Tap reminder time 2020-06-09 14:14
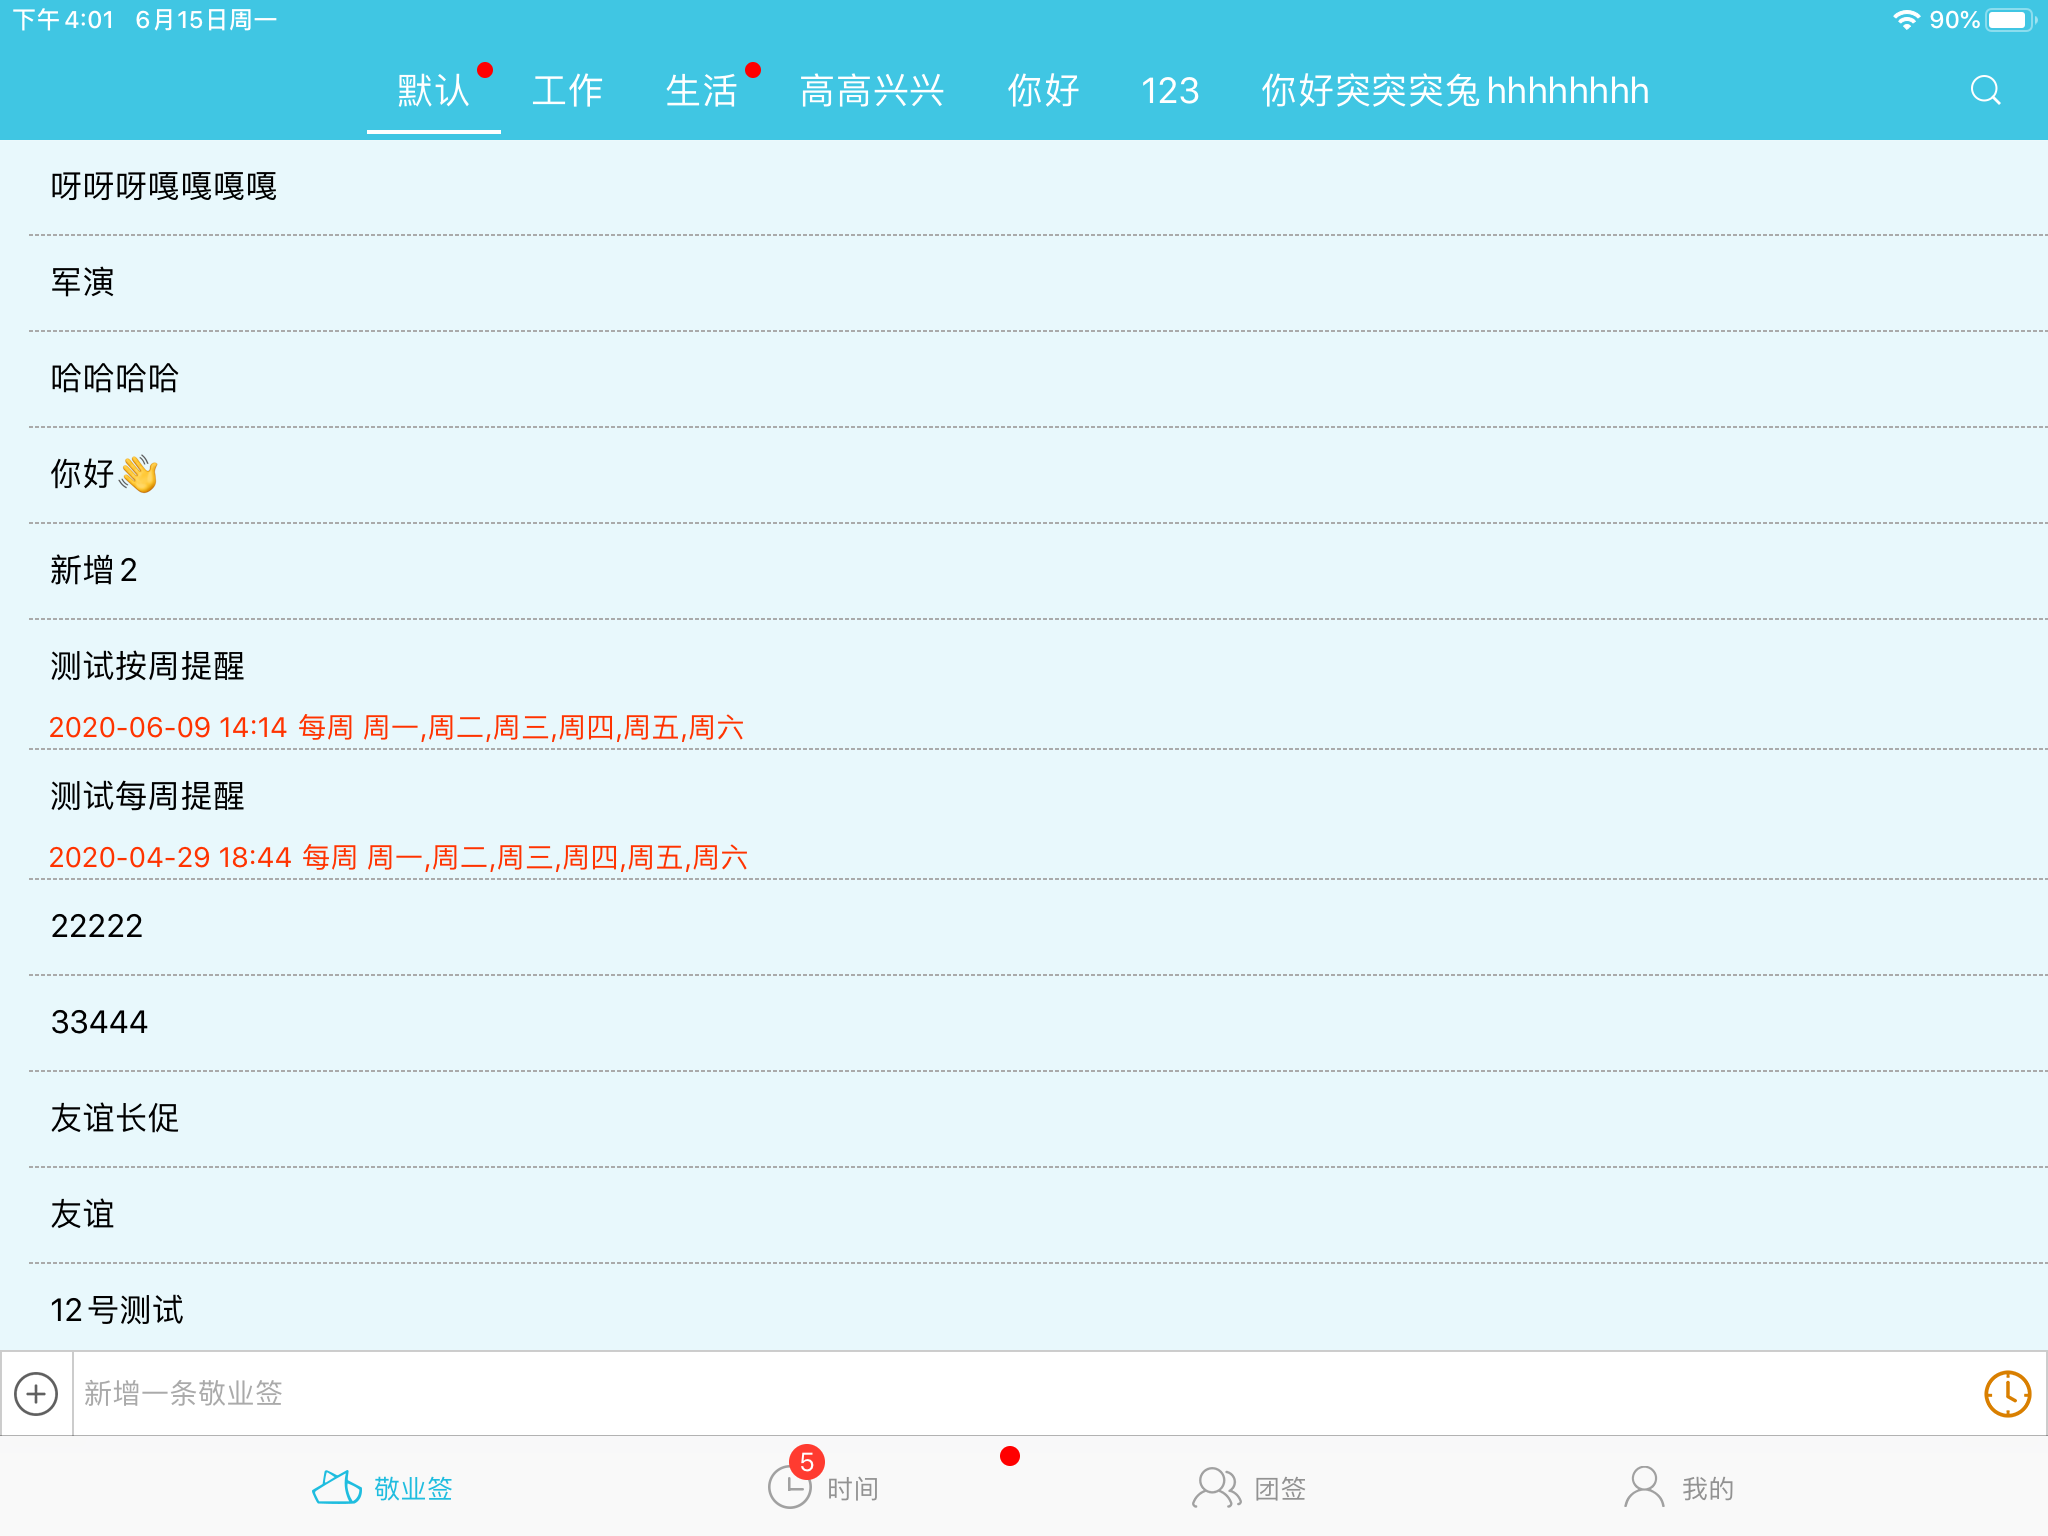This screenshot has height=1536, width=2048. [x=168, y=727]
